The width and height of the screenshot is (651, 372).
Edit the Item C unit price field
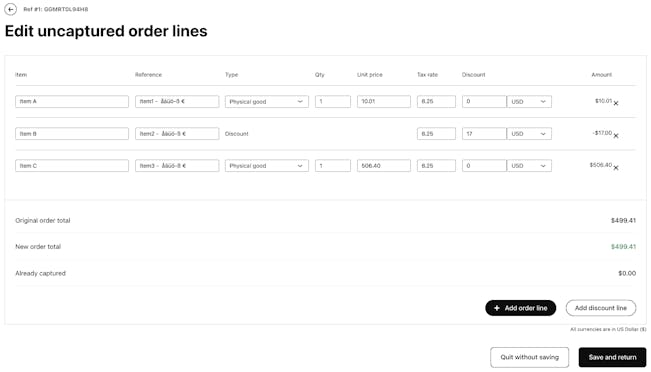coord(384,166)
